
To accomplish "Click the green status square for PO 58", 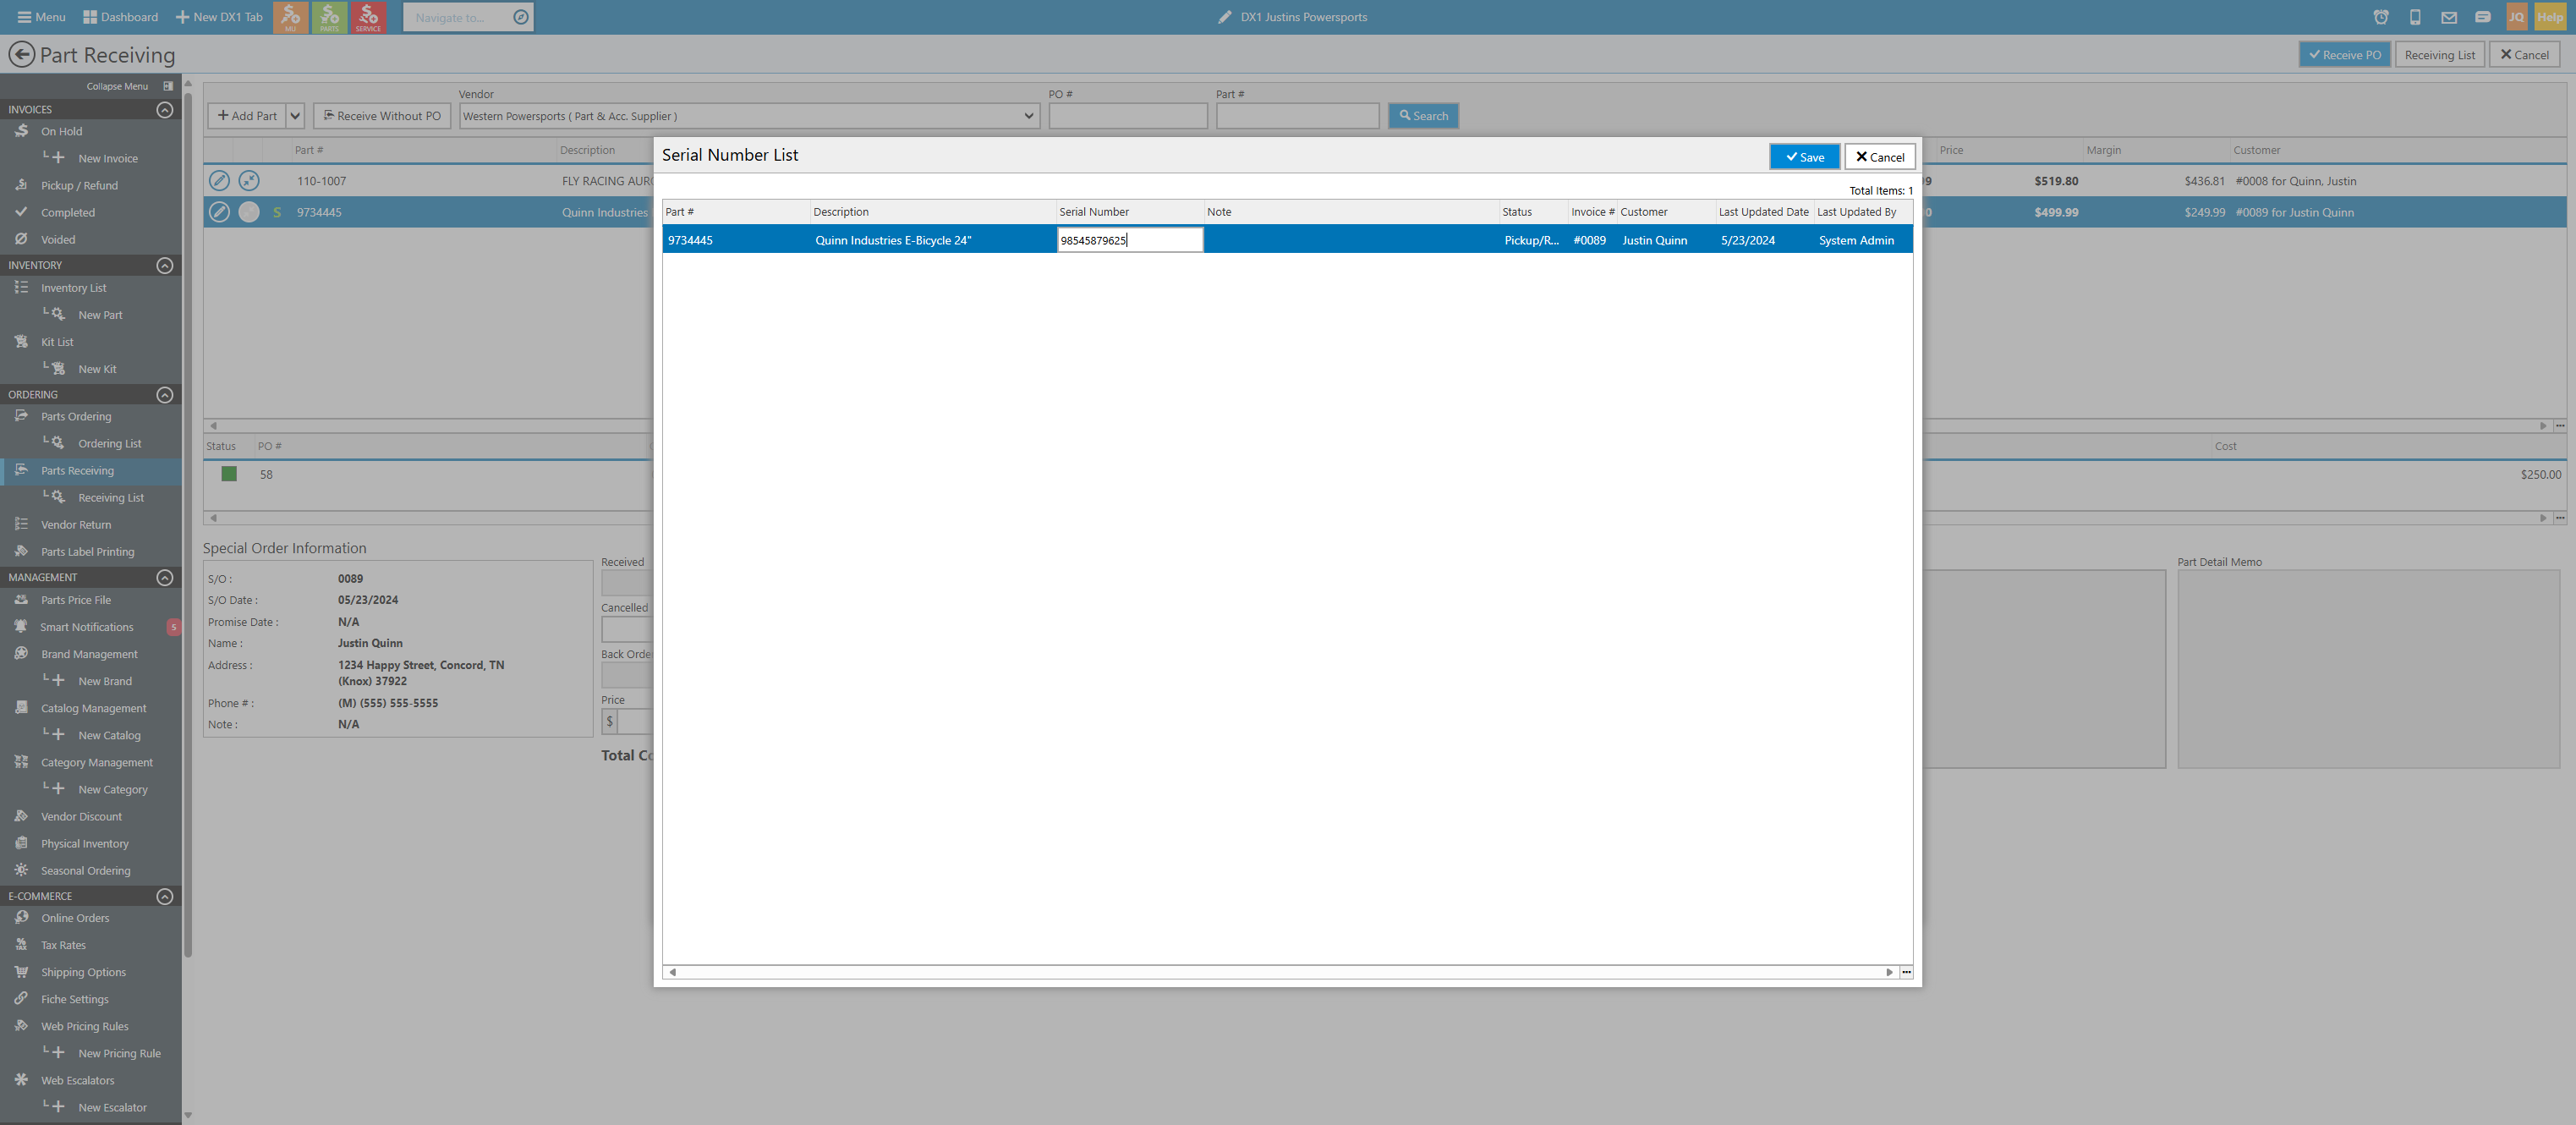I will tap(229, 474).
